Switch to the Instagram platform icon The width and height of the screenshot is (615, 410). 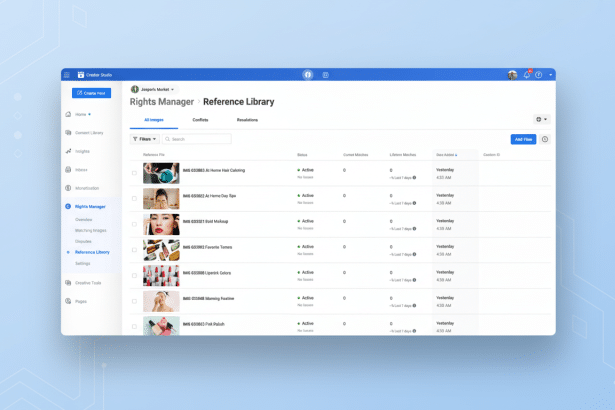[326, 75]
